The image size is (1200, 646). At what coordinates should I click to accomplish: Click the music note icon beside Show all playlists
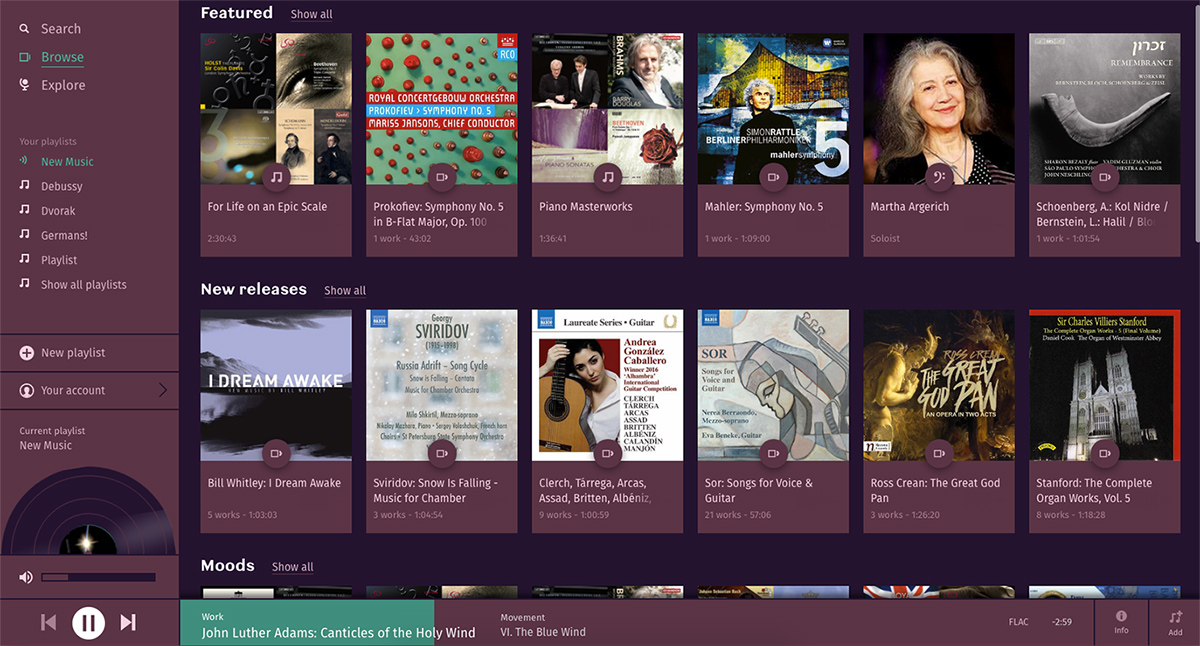[25, 284]
